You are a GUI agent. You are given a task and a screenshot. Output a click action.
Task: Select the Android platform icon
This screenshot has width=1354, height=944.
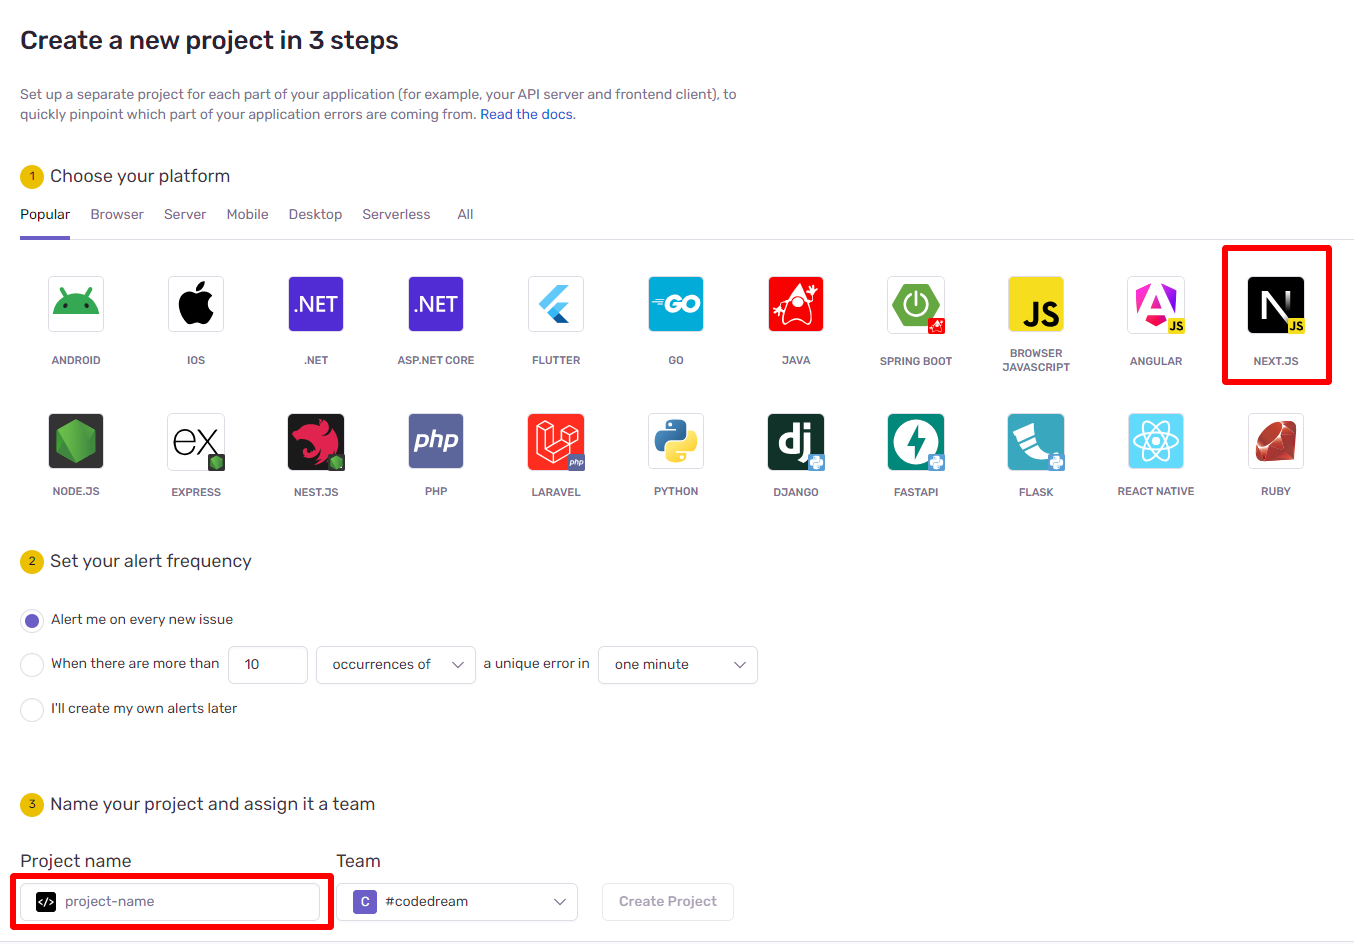(76, 304)
